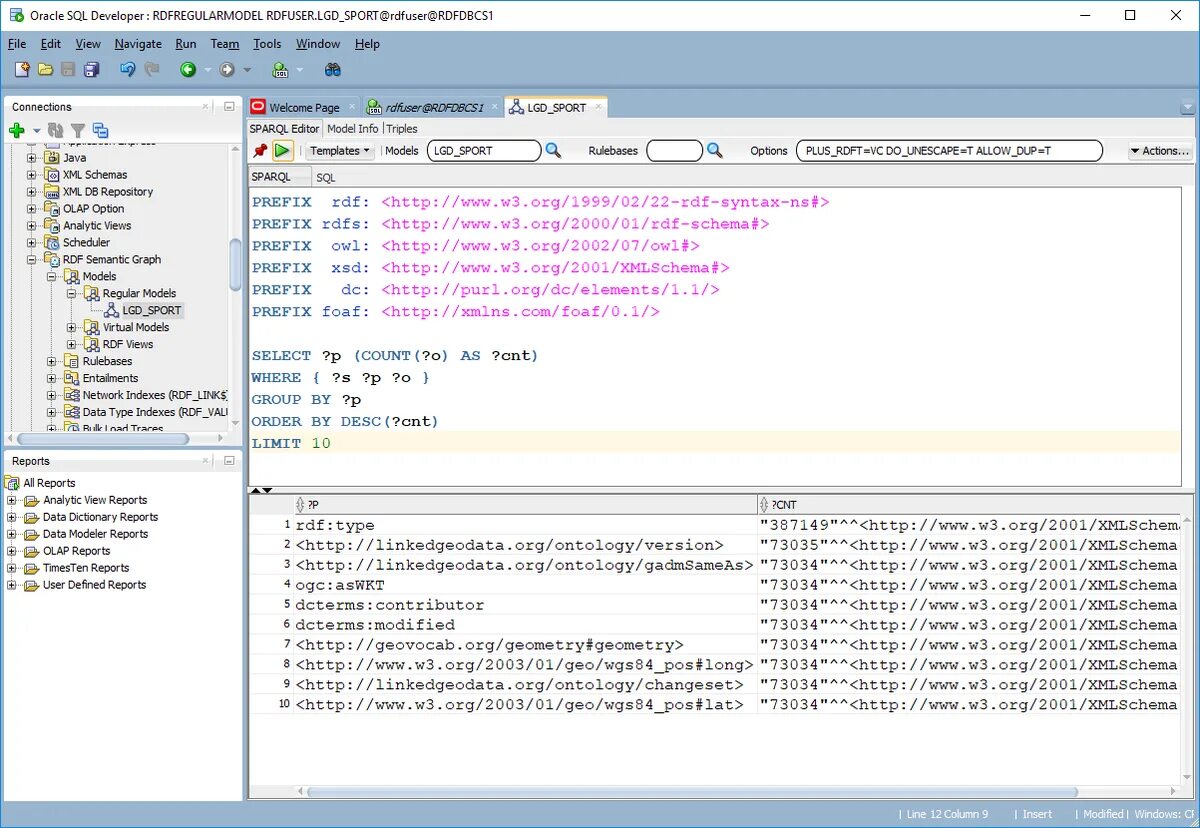Open the Forward button dropdown arrow
Screen dimensions: 1200x828
247,70
